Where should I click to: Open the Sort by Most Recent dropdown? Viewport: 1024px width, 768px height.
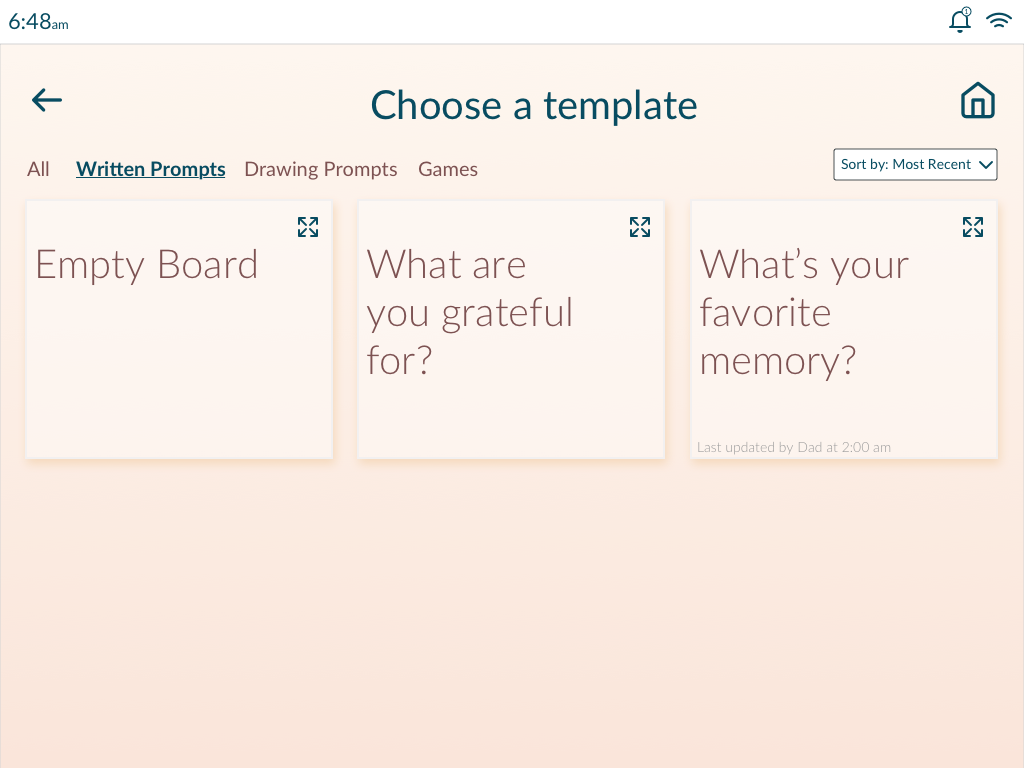coord(915,165)
